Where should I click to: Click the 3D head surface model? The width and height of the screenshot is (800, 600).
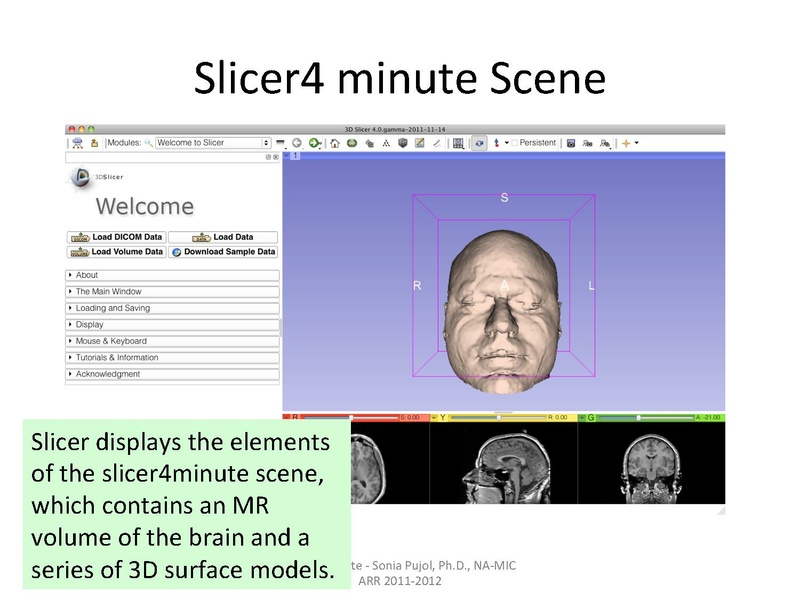(503, 311)
